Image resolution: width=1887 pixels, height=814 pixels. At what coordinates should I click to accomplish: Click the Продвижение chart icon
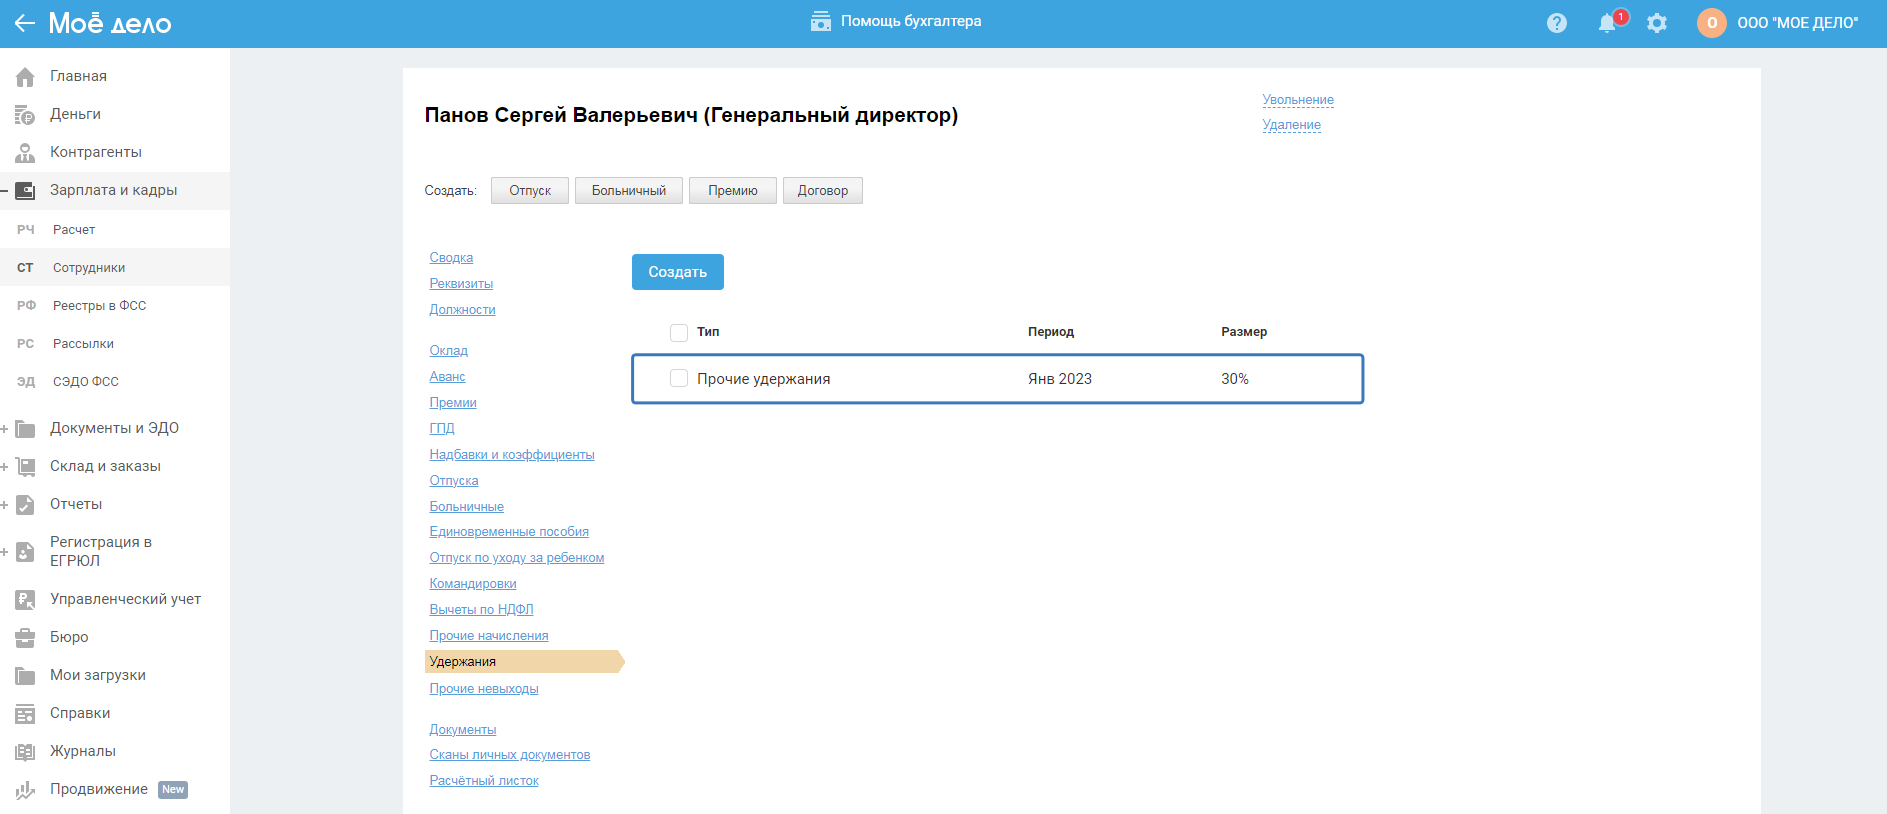tap(25, 790)
